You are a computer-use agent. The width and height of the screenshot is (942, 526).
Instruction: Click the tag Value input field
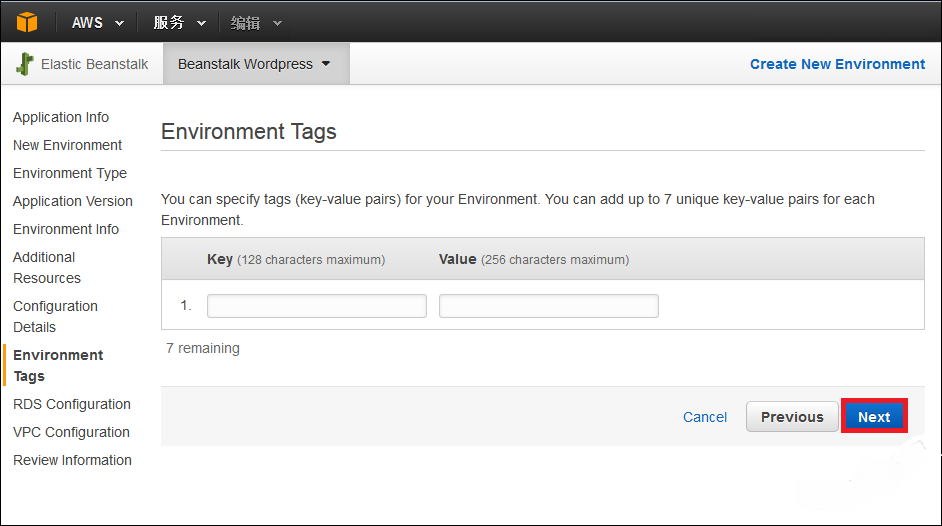pyautogui.click(x=548, y=306)
